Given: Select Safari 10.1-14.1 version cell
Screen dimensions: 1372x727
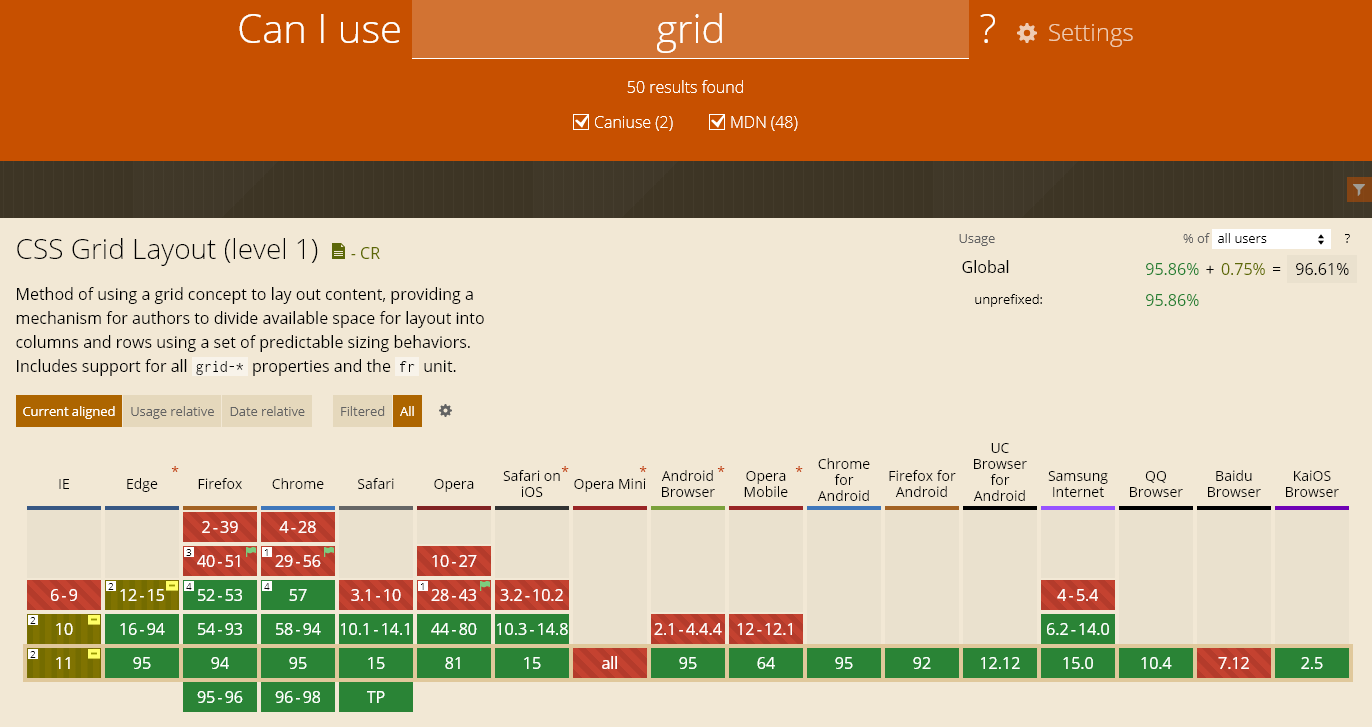Looking at the screenshot, I should (376, 629).
